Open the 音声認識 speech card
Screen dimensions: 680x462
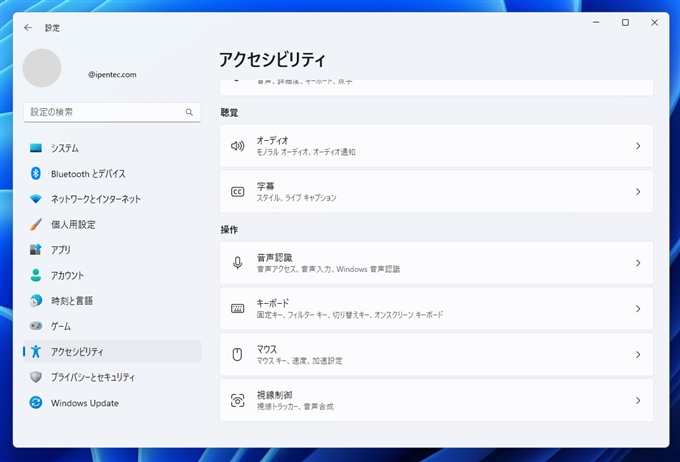(436, 263)
